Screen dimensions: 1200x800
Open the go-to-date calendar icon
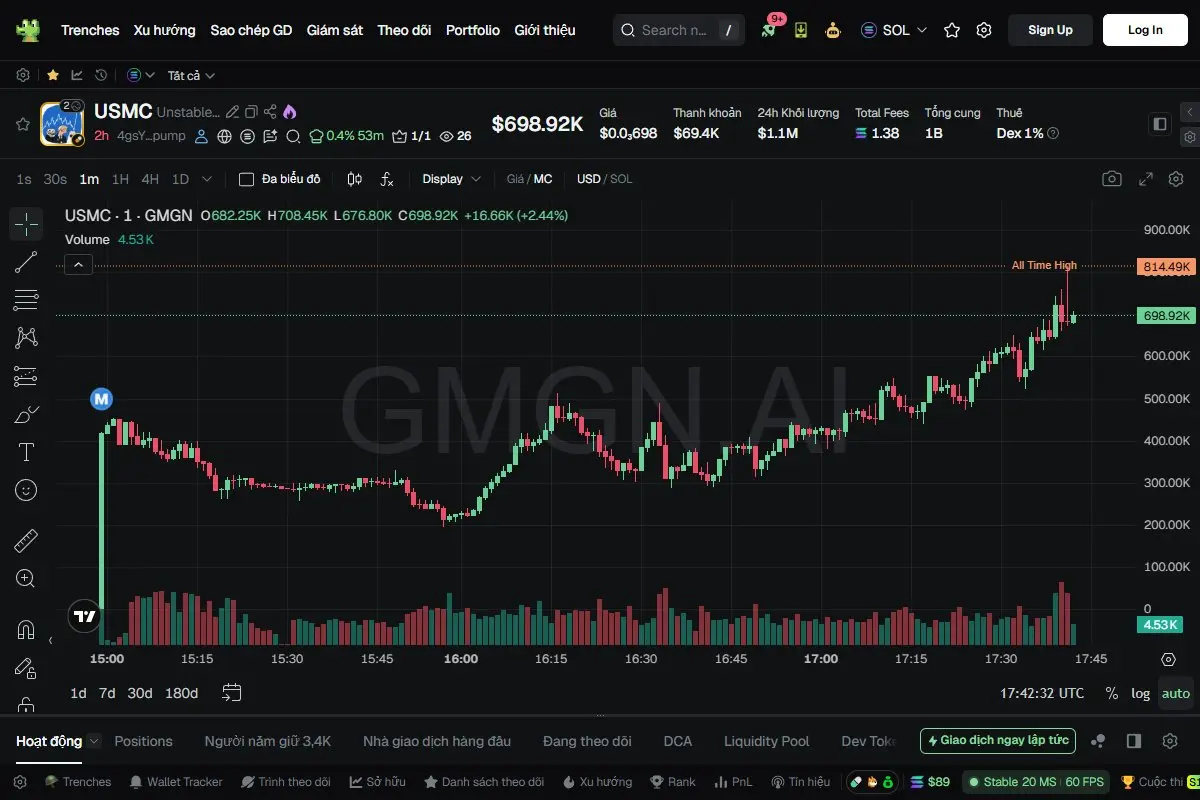coord(232,693)
